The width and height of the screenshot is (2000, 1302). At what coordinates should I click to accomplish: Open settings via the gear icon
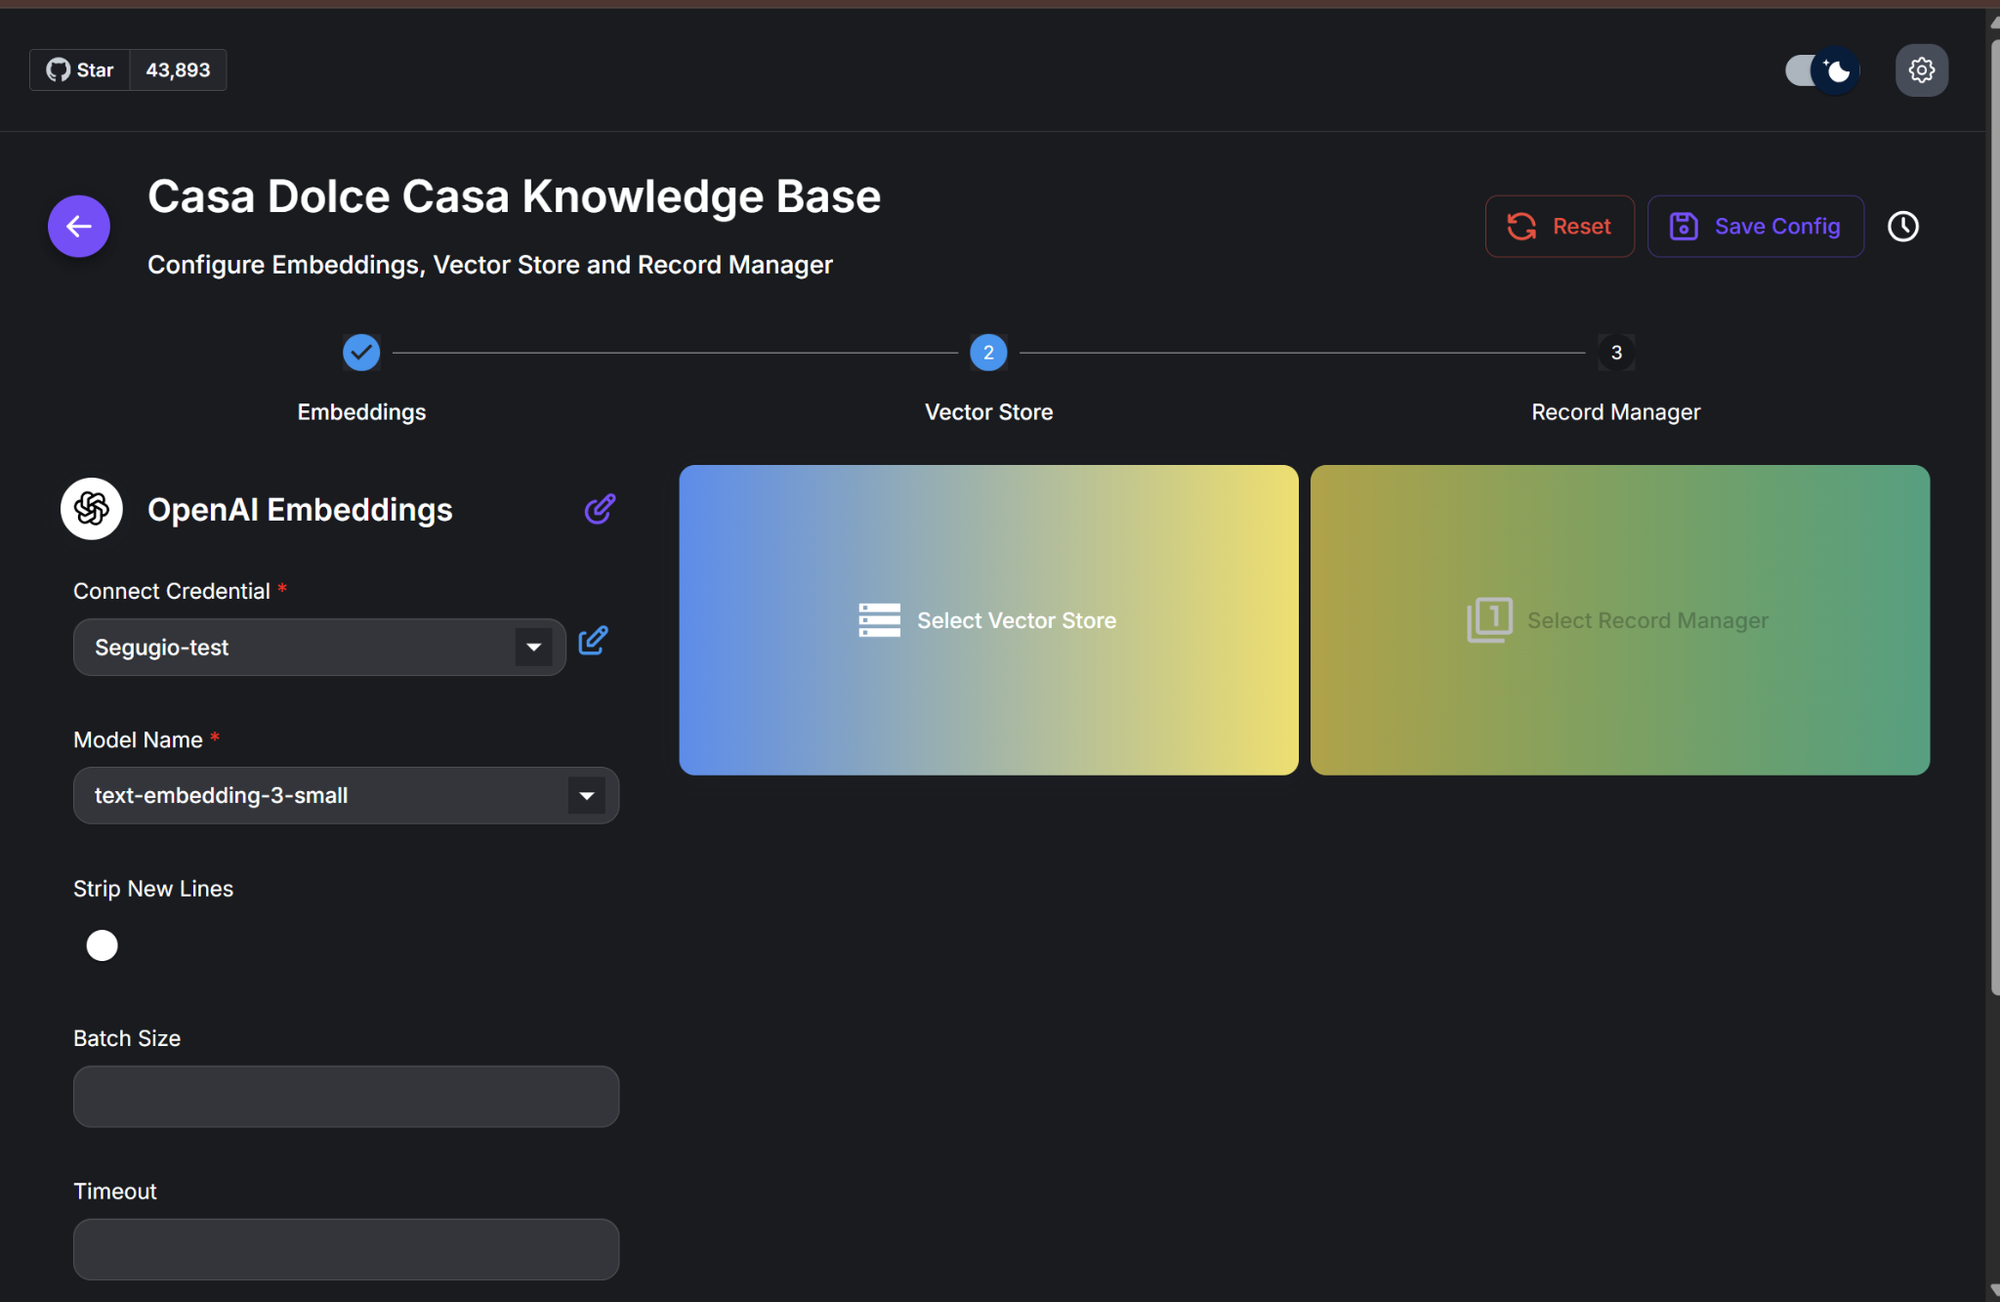pyautogui.click(x=1921, y=70)
